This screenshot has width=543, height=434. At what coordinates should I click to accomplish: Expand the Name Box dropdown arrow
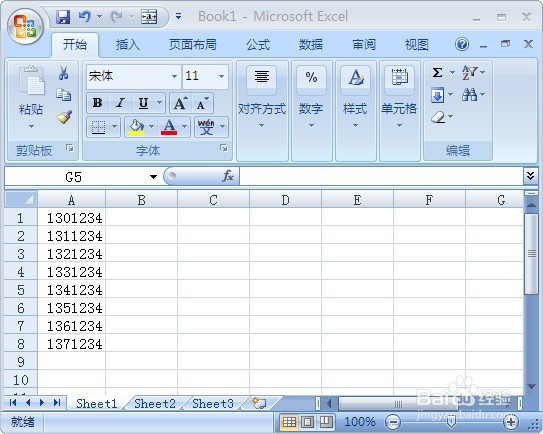153,177
